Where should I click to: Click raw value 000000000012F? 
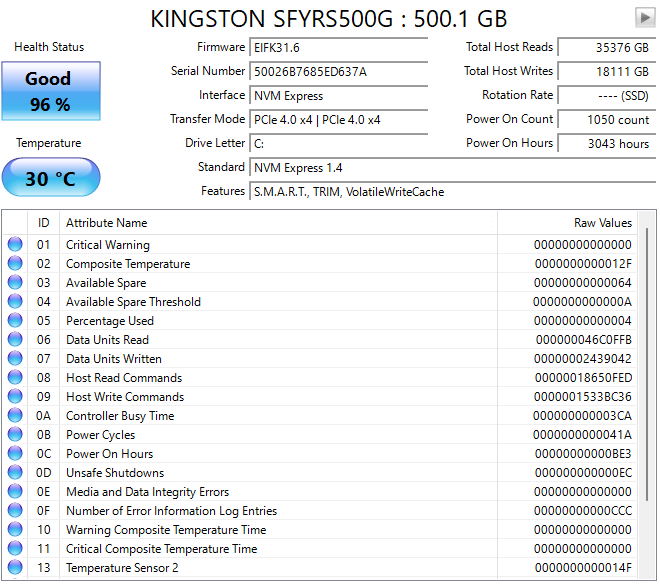click(x=583, y=263)
